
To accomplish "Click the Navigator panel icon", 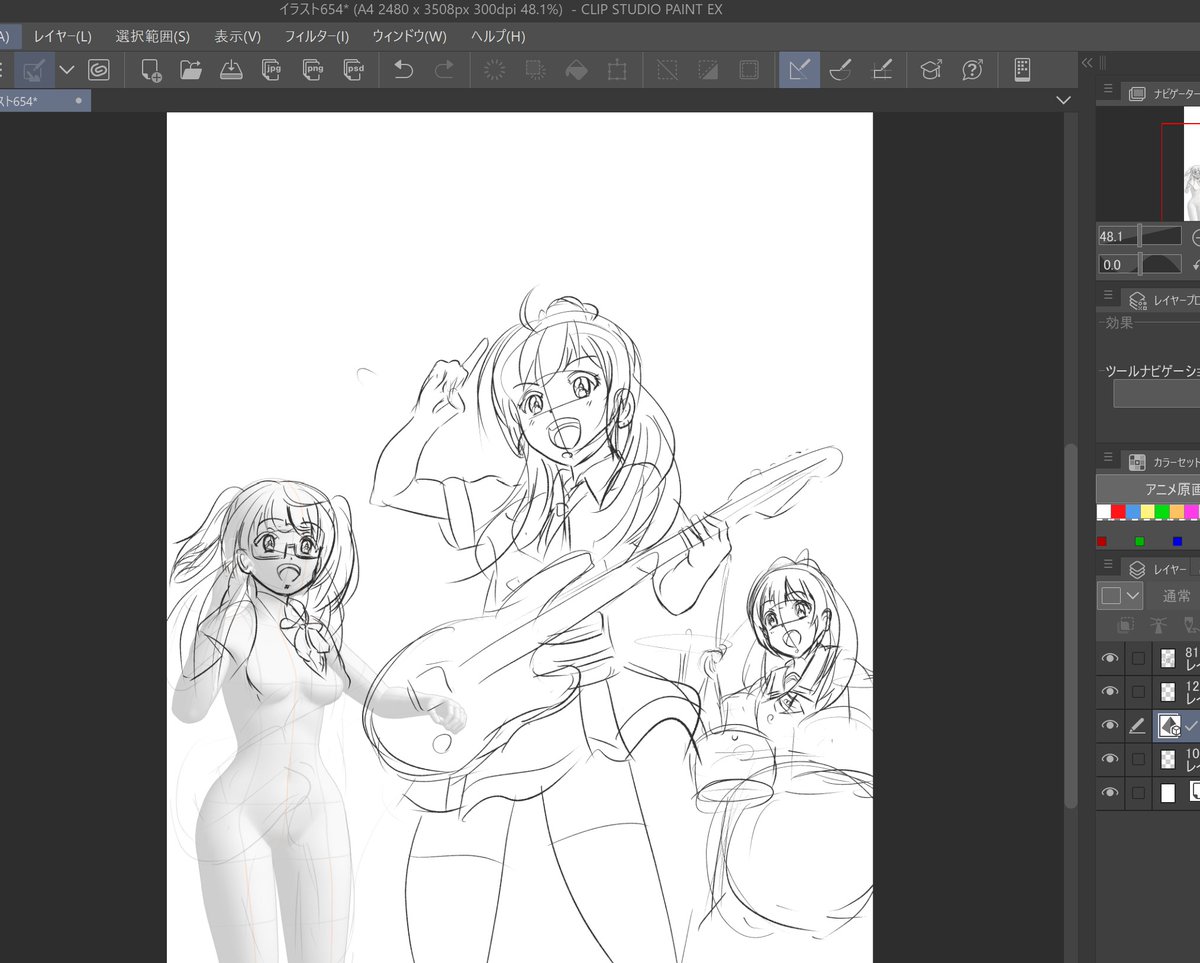I will 1137,93.
